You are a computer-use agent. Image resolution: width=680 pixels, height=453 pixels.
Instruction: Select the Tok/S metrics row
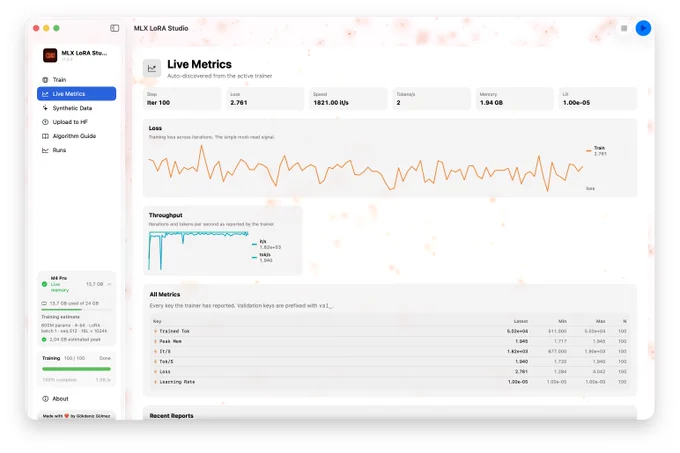(x=389, y=362)
